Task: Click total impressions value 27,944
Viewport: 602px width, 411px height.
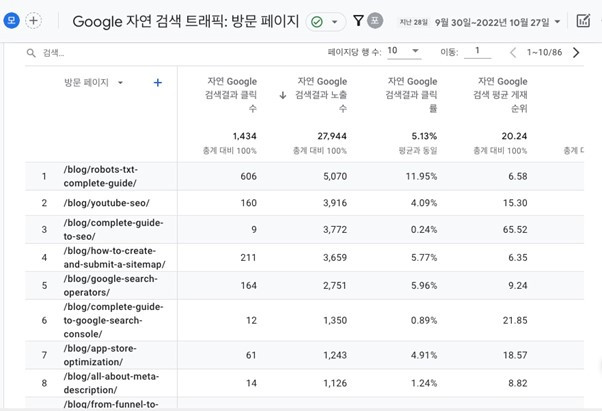Action: (x=332, y=136)
